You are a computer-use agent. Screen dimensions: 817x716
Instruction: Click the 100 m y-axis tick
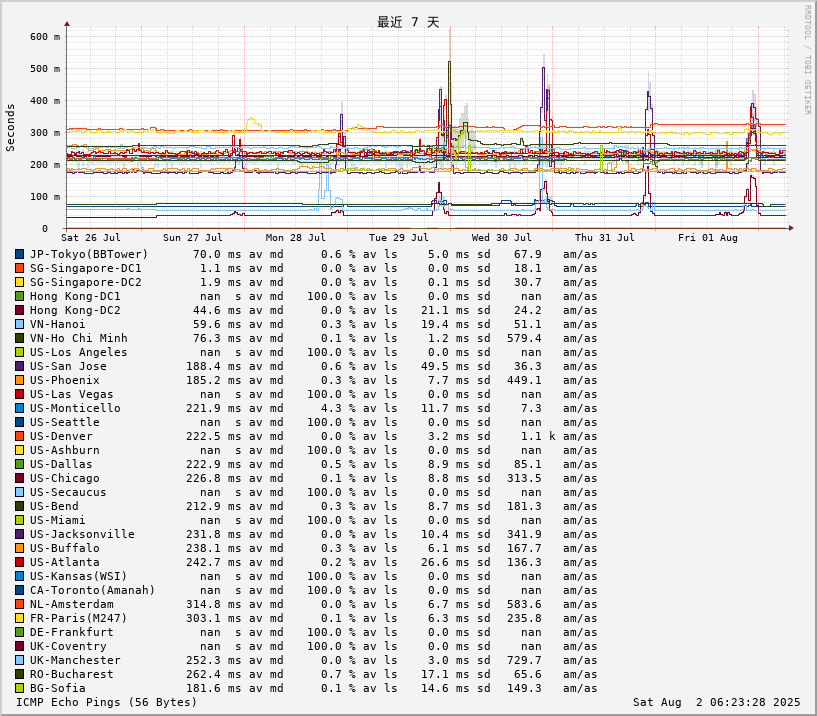[x=45, y=197]
